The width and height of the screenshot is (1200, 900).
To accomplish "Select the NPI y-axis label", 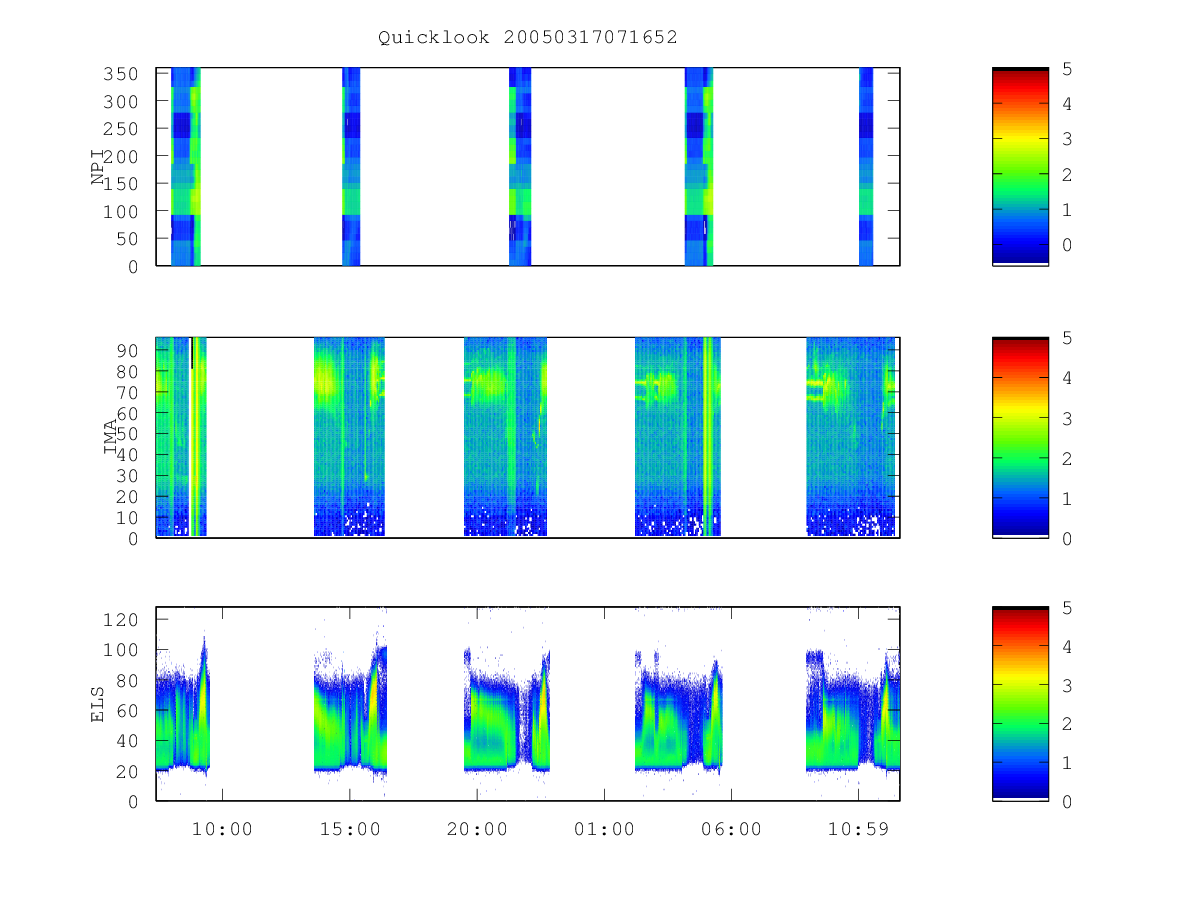I will (x=99, y=166).
